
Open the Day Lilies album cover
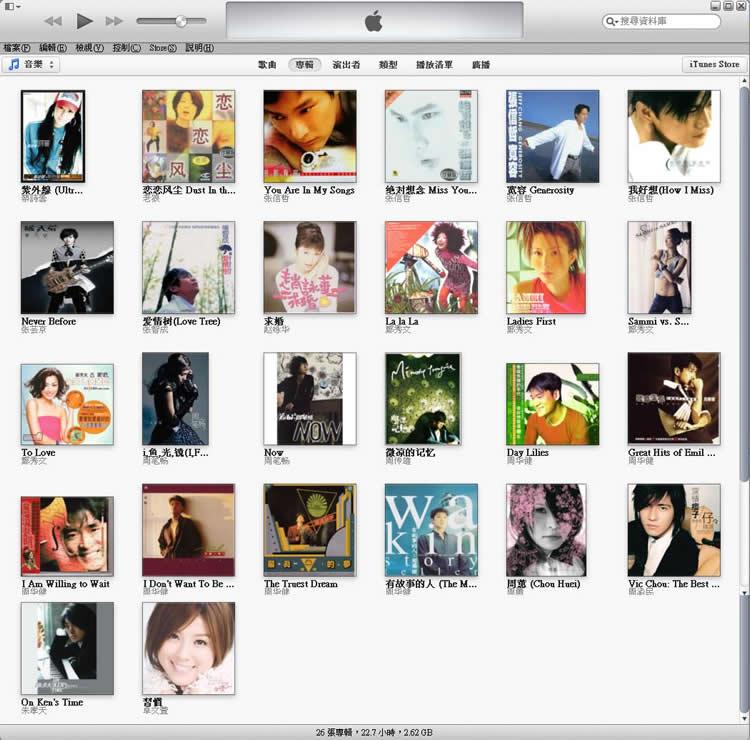552,404
